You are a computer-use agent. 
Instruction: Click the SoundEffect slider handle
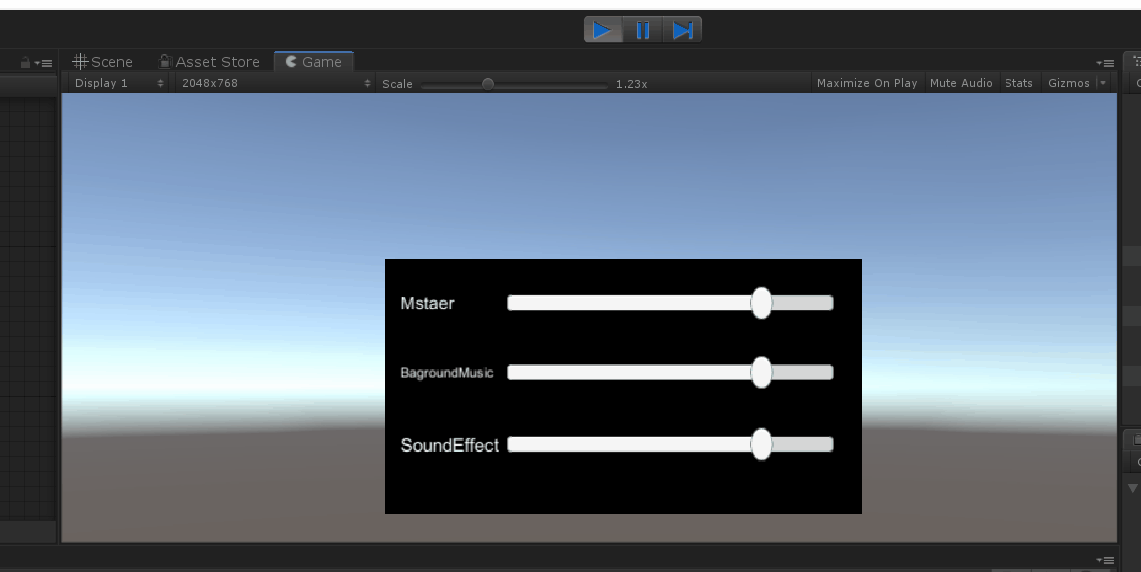[x=761, y=444]
